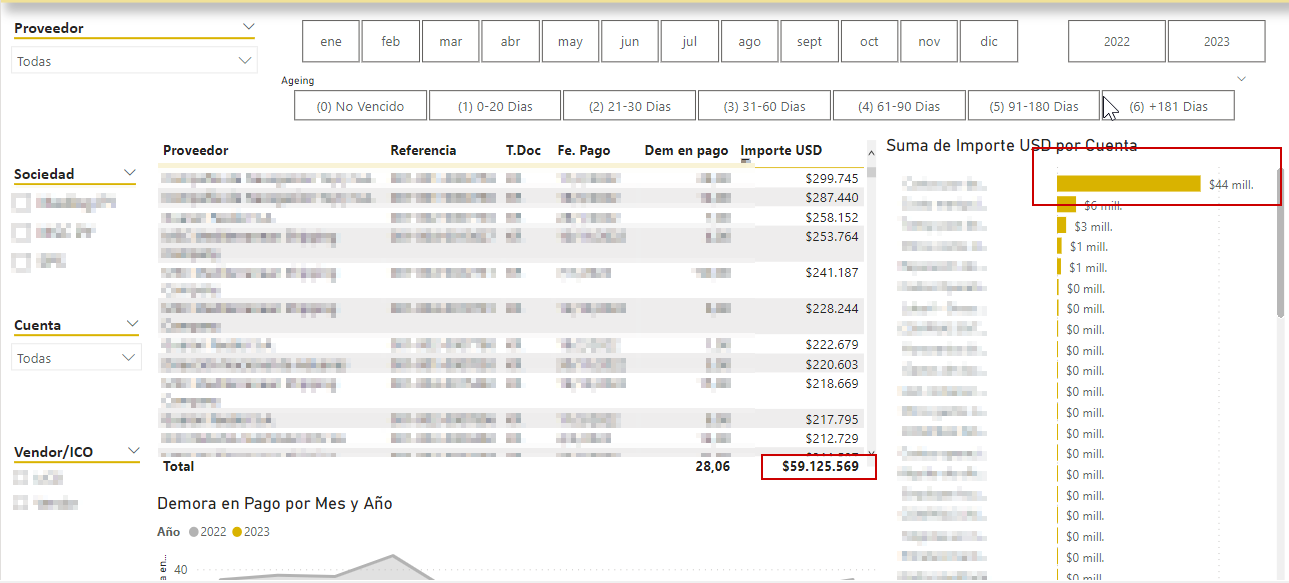Select the $228.244 amount cell
The width and height of the screenshot is (1289, 583).
pos(832,309)
